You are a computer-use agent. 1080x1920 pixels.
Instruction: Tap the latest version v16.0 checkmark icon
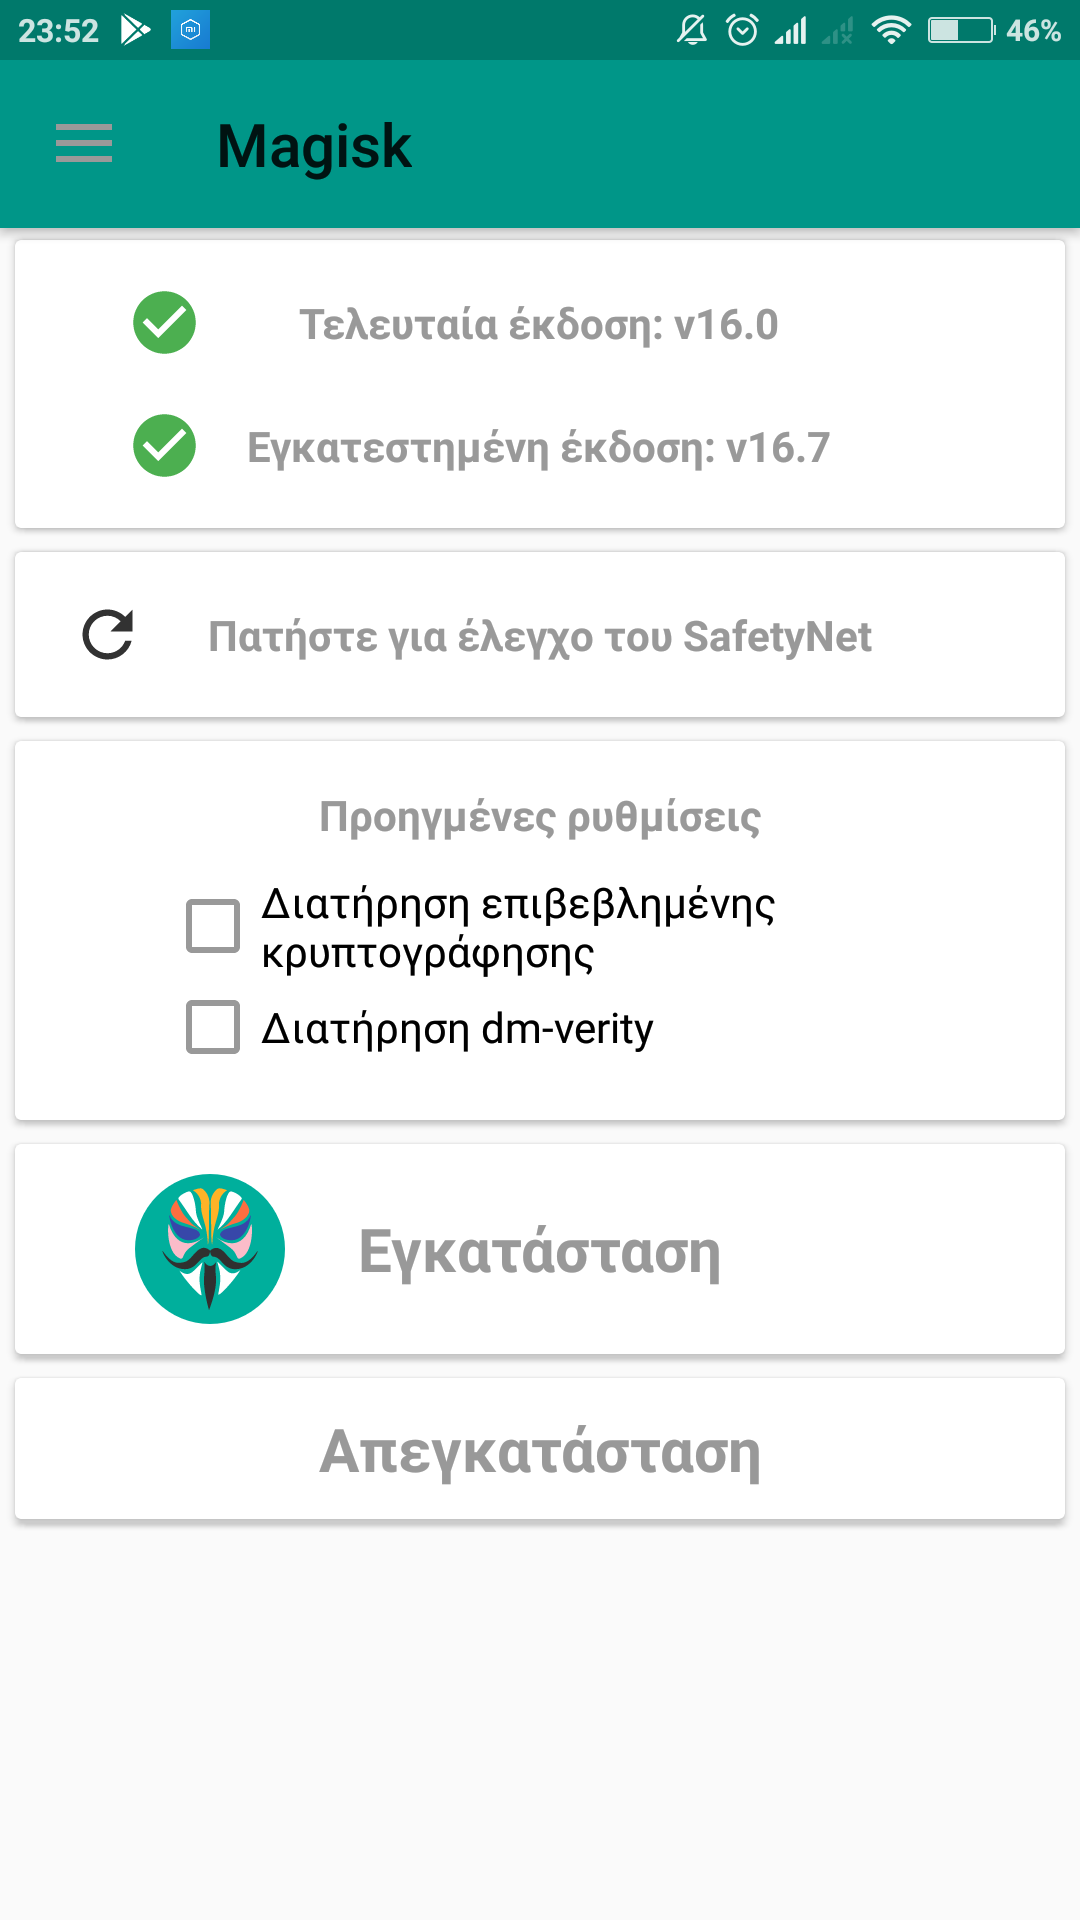tap(164, 323)
